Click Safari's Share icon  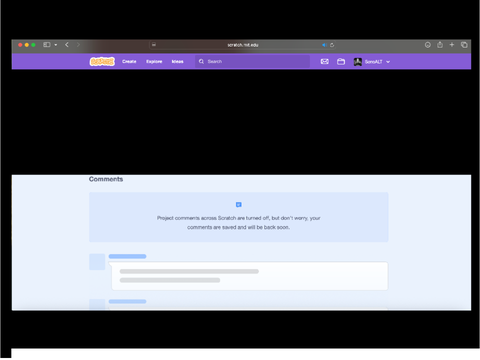click(x=440, y=45)
